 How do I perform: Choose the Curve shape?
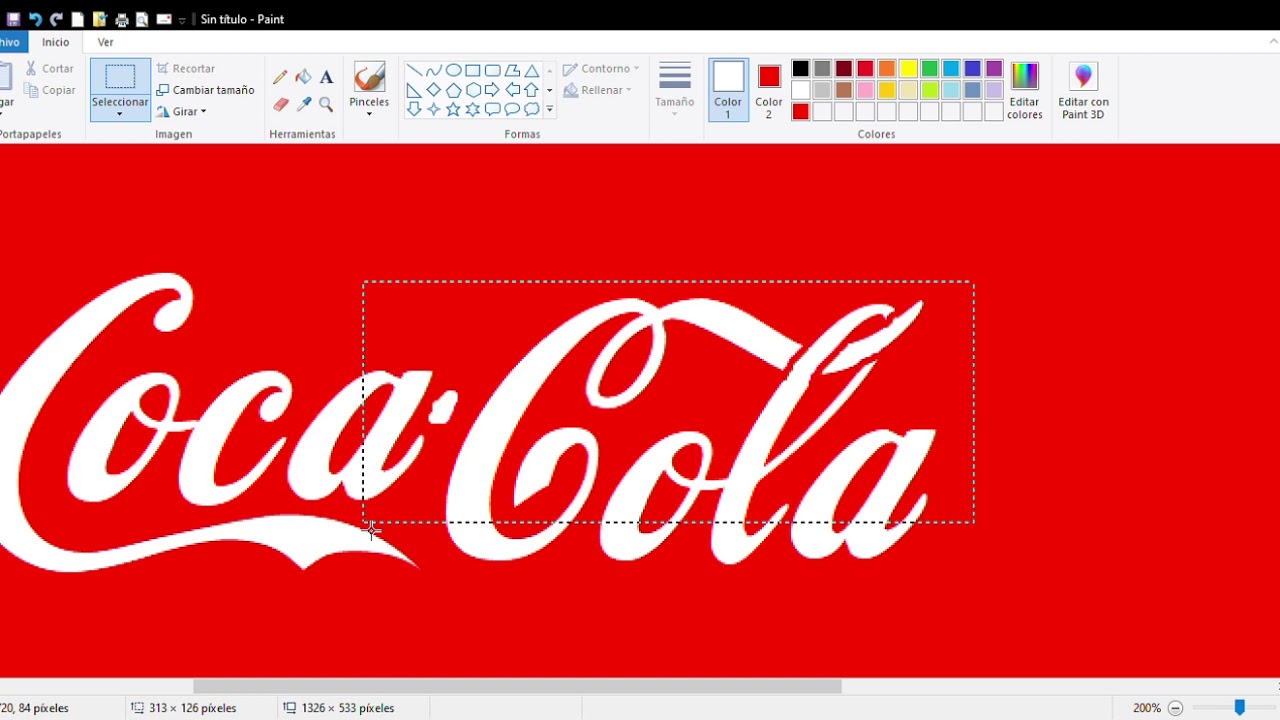433,71
